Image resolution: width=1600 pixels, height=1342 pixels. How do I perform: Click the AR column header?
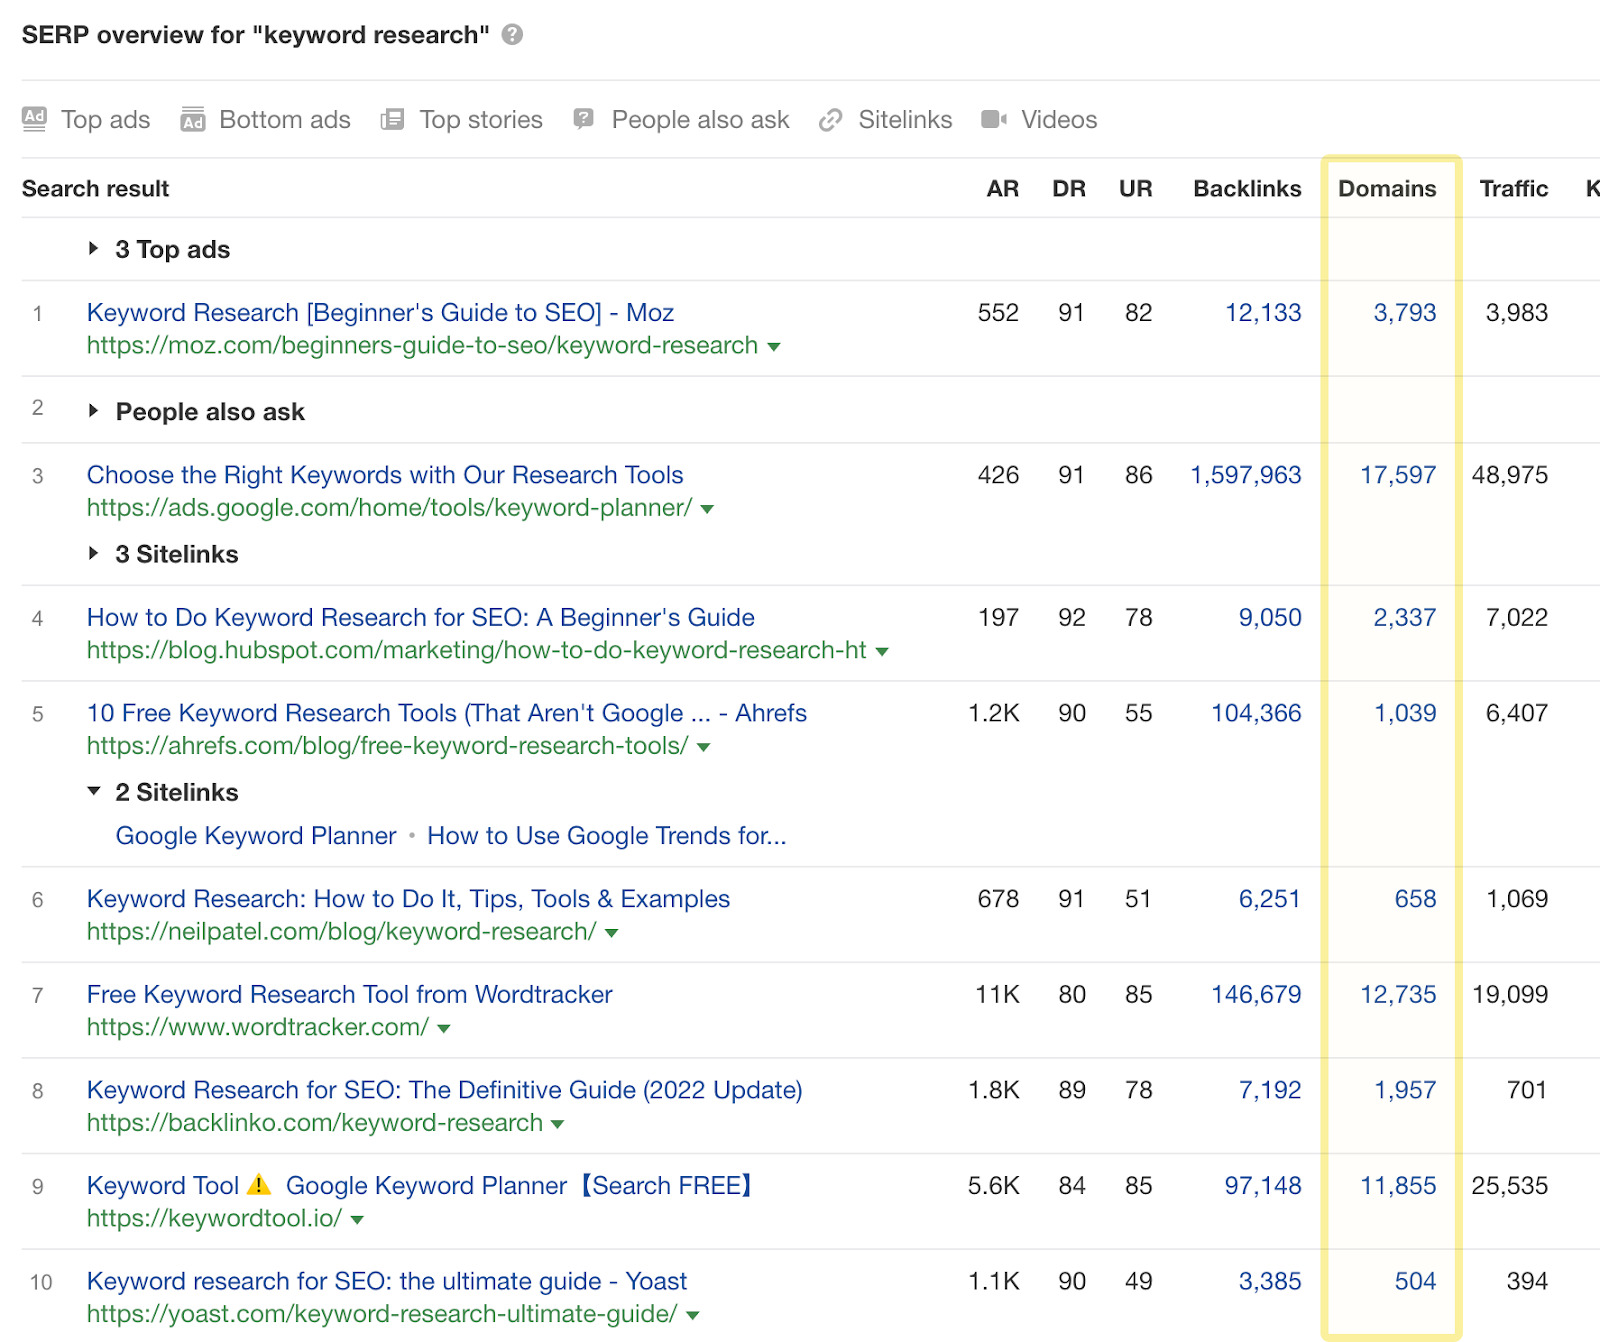pyautogui.click(x=1003, y=188)
